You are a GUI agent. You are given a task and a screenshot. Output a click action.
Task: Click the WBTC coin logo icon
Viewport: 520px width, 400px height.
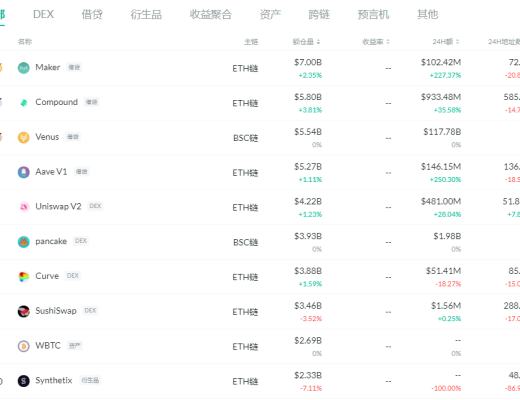click(24, 346)
